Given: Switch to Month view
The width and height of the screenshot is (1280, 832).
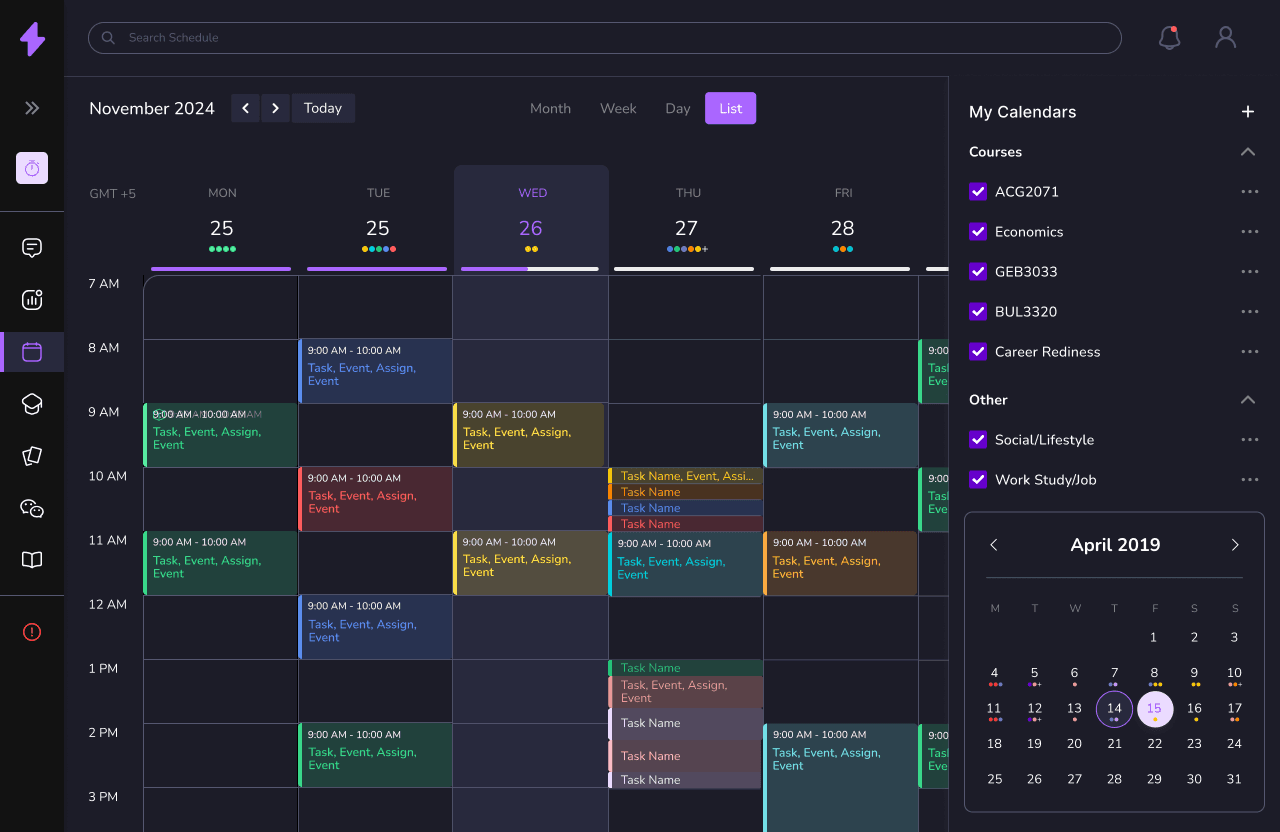Looking at the screenshot, I should [550, 108].
